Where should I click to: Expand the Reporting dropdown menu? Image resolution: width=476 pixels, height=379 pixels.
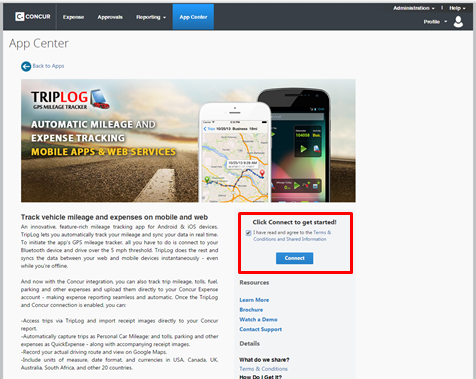coord(151,17)
